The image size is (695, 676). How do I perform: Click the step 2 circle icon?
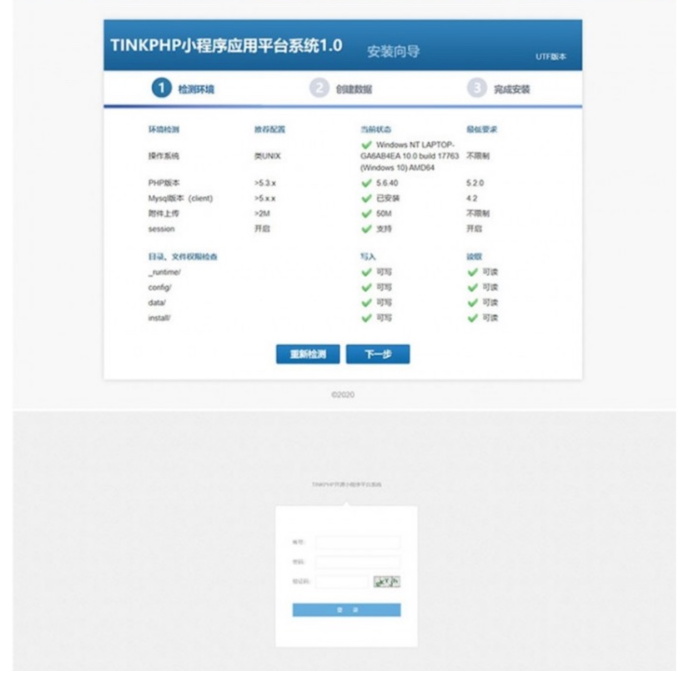pos(319,88)
